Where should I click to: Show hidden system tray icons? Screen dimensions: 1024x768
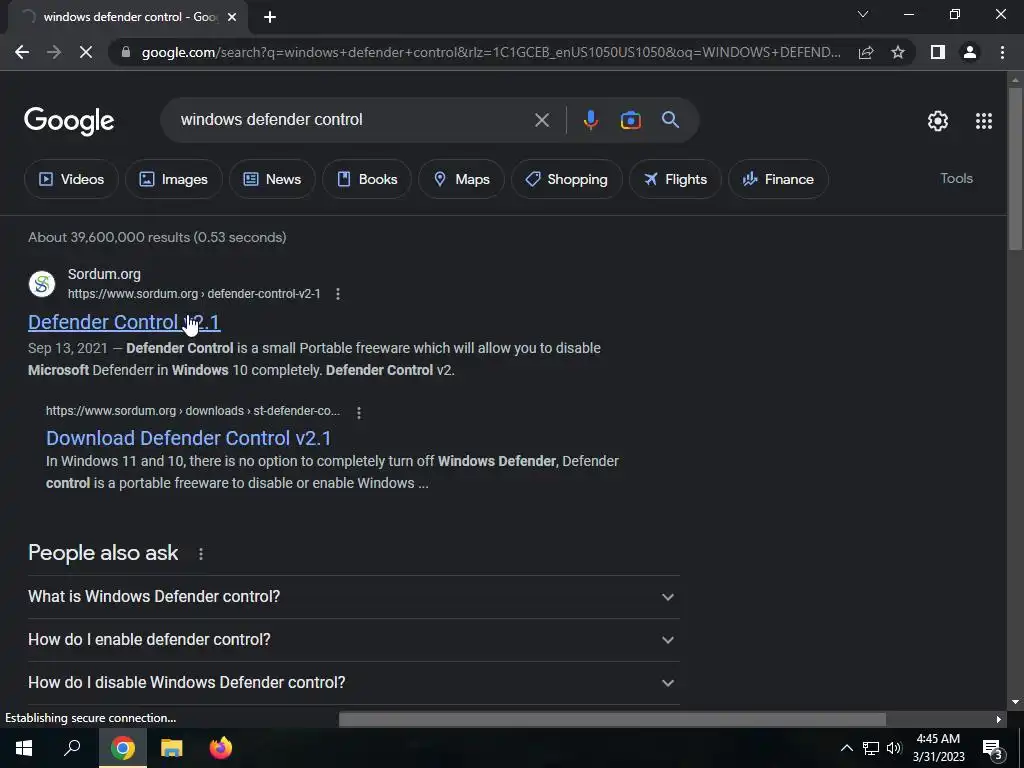[x=846, y=748]
